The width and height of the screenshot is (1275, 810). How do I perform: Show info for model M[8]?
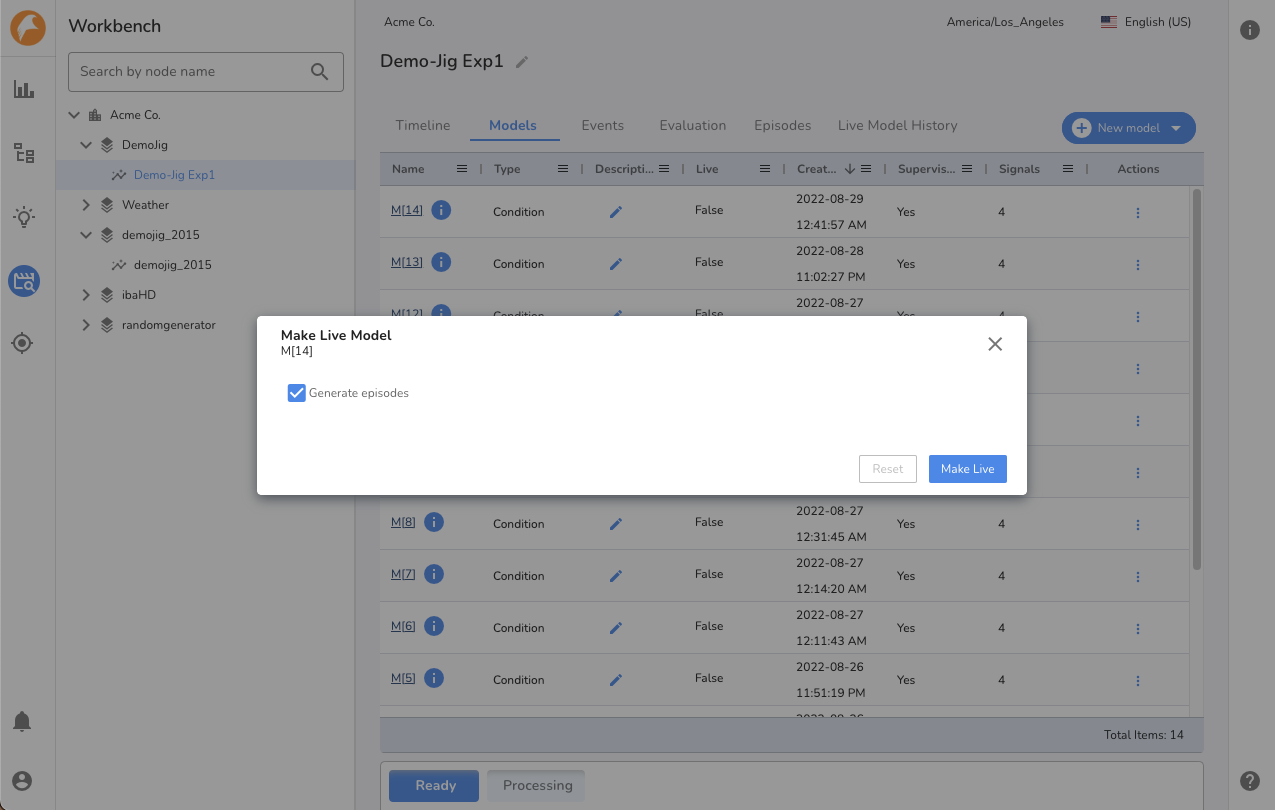coord(434,522)
